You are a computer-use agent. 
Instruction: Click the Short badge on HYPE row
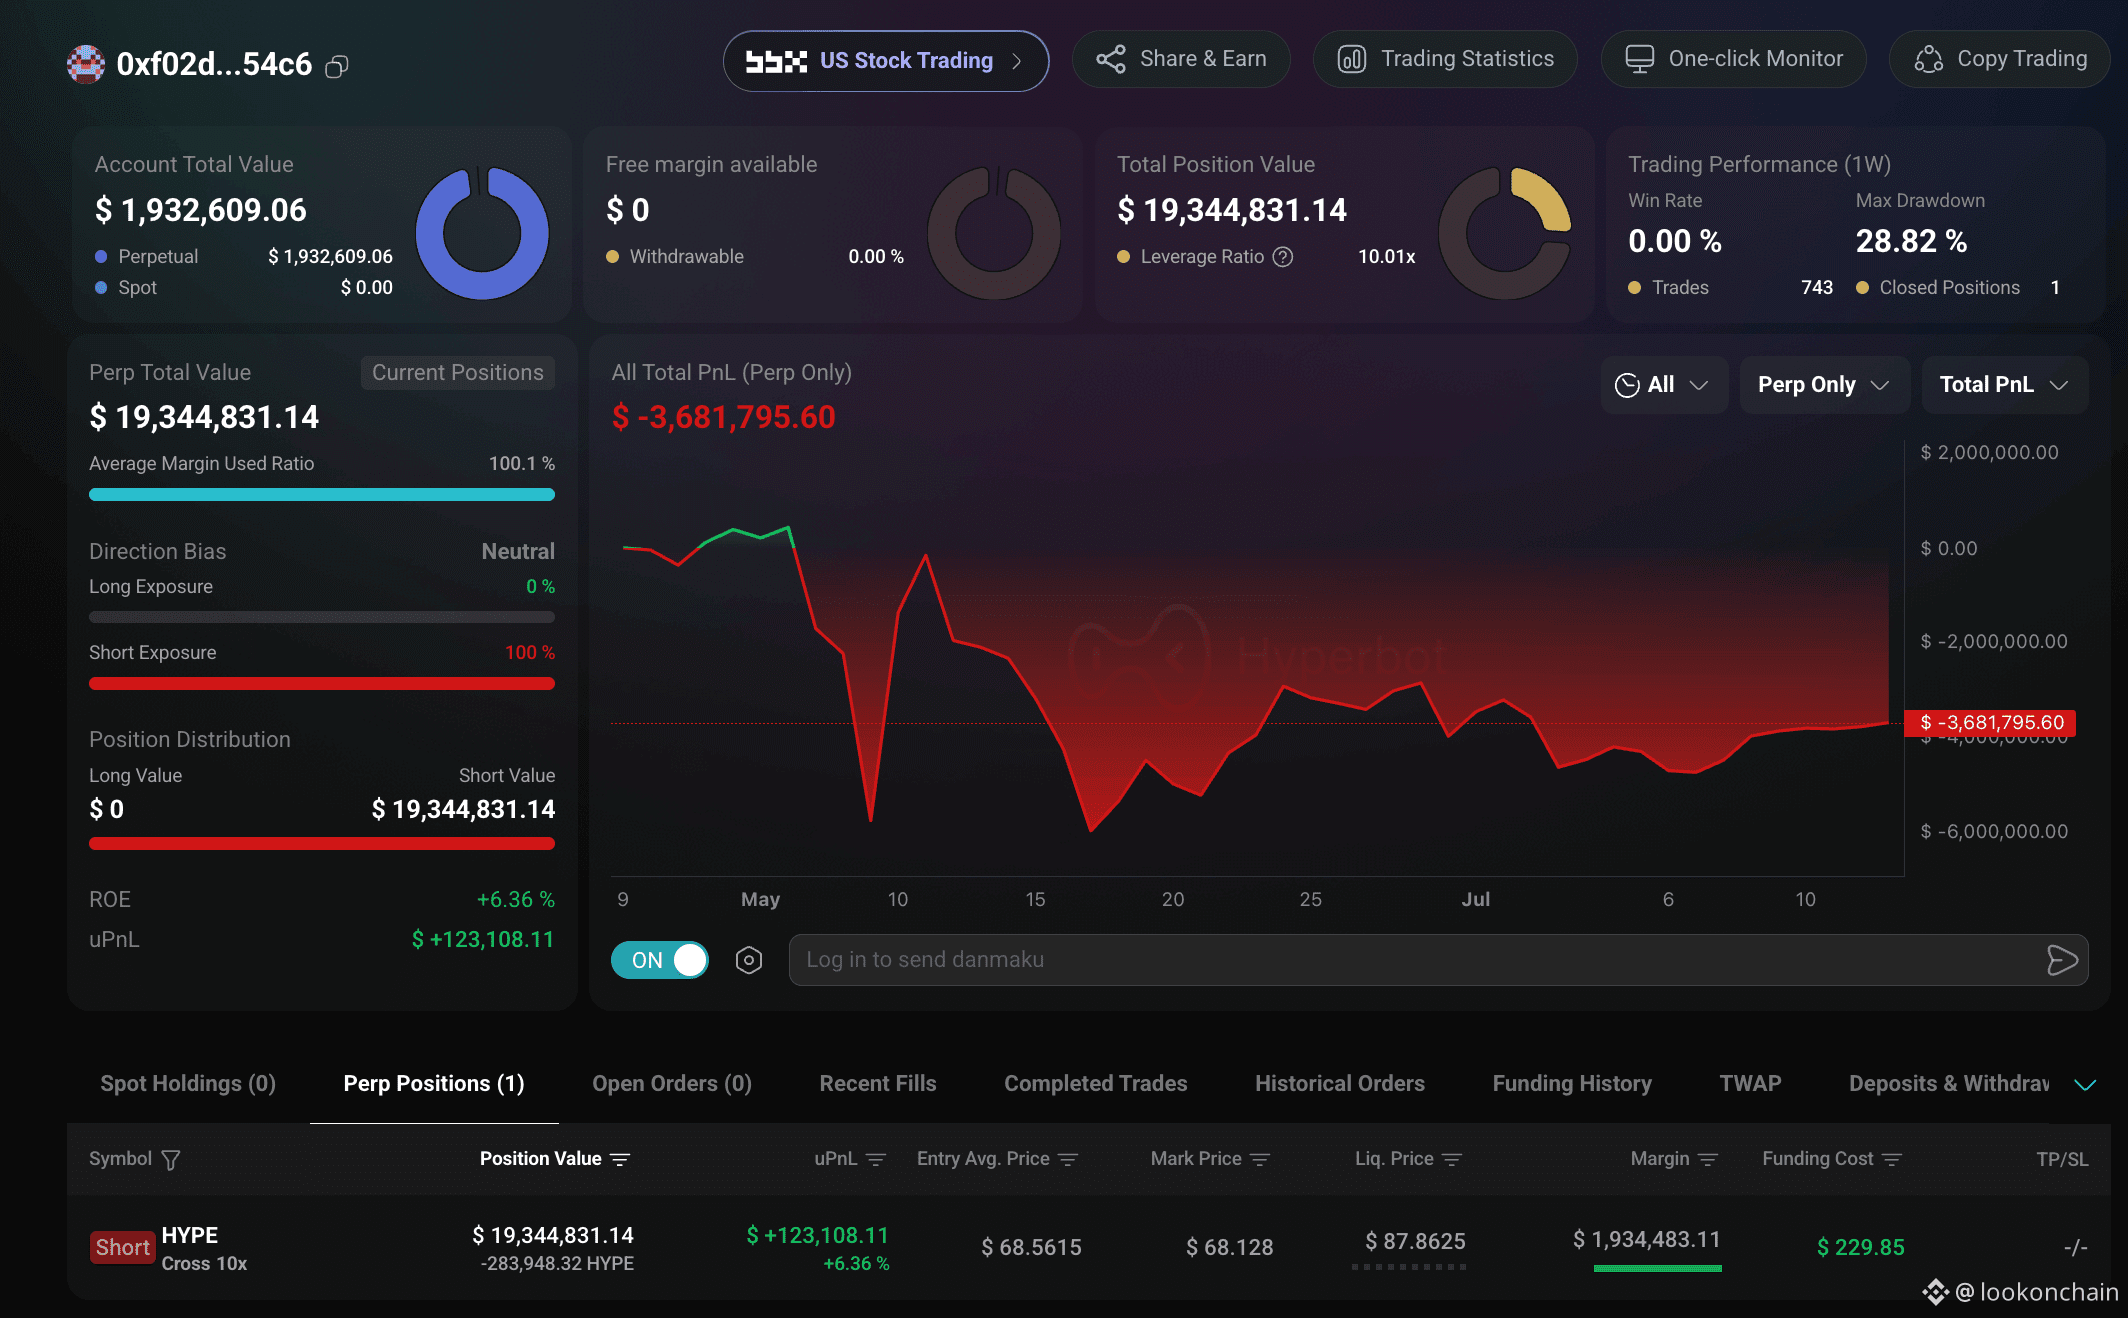pyautogui.click(x=122, y=1248)
